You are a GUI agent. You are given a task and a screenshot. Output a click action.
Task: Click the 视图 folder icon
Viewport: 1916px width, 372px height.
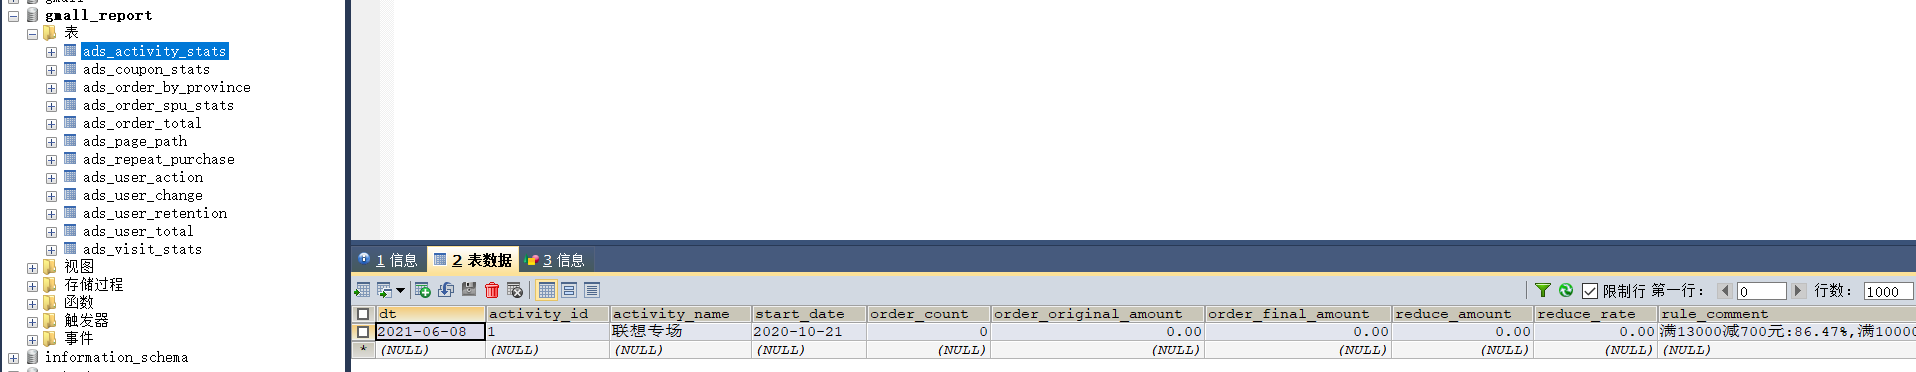(x=50, y=267)
